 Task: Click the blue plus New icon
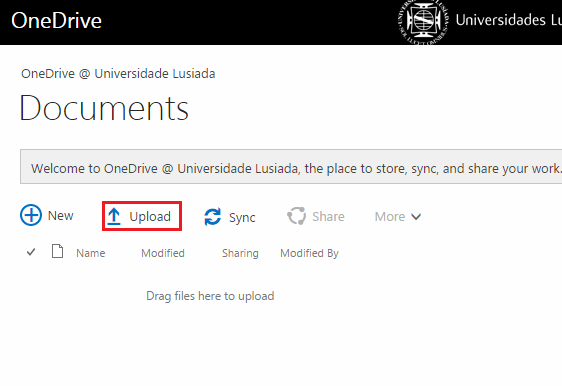(31, 215)
